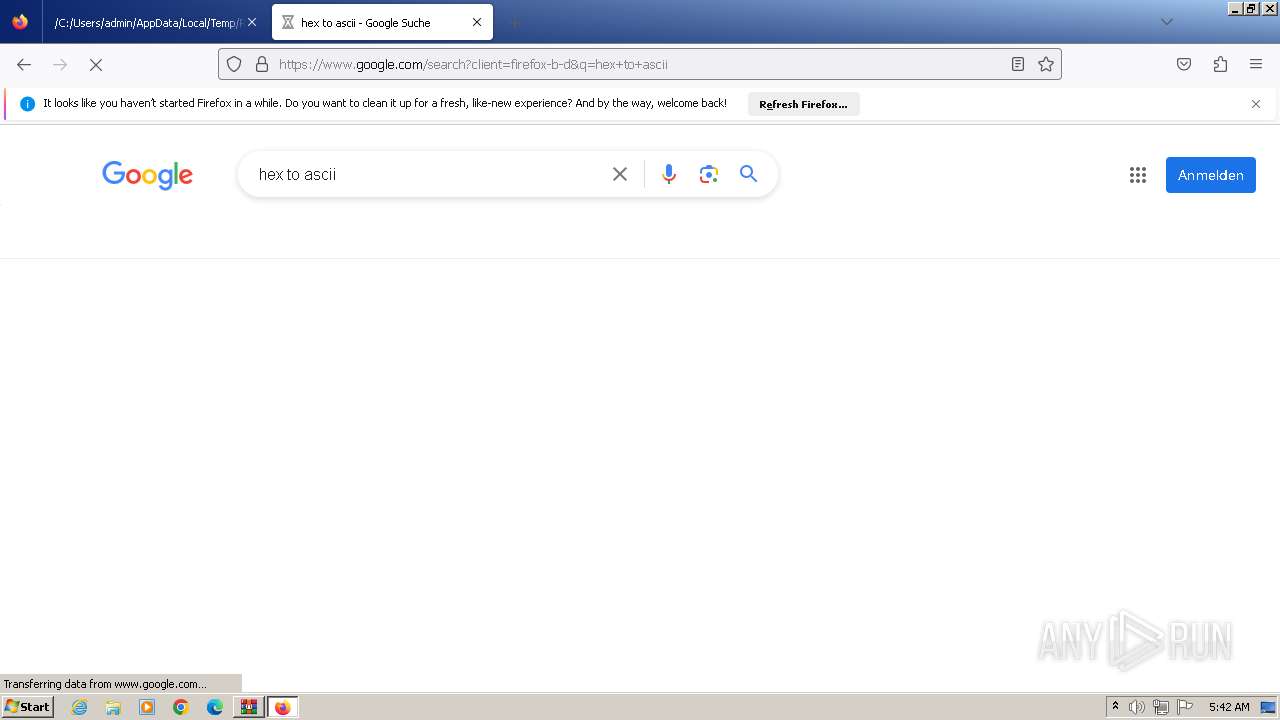Search by image with Google Lens icon
Viewport: 1280px width, 720px height.
709,174
